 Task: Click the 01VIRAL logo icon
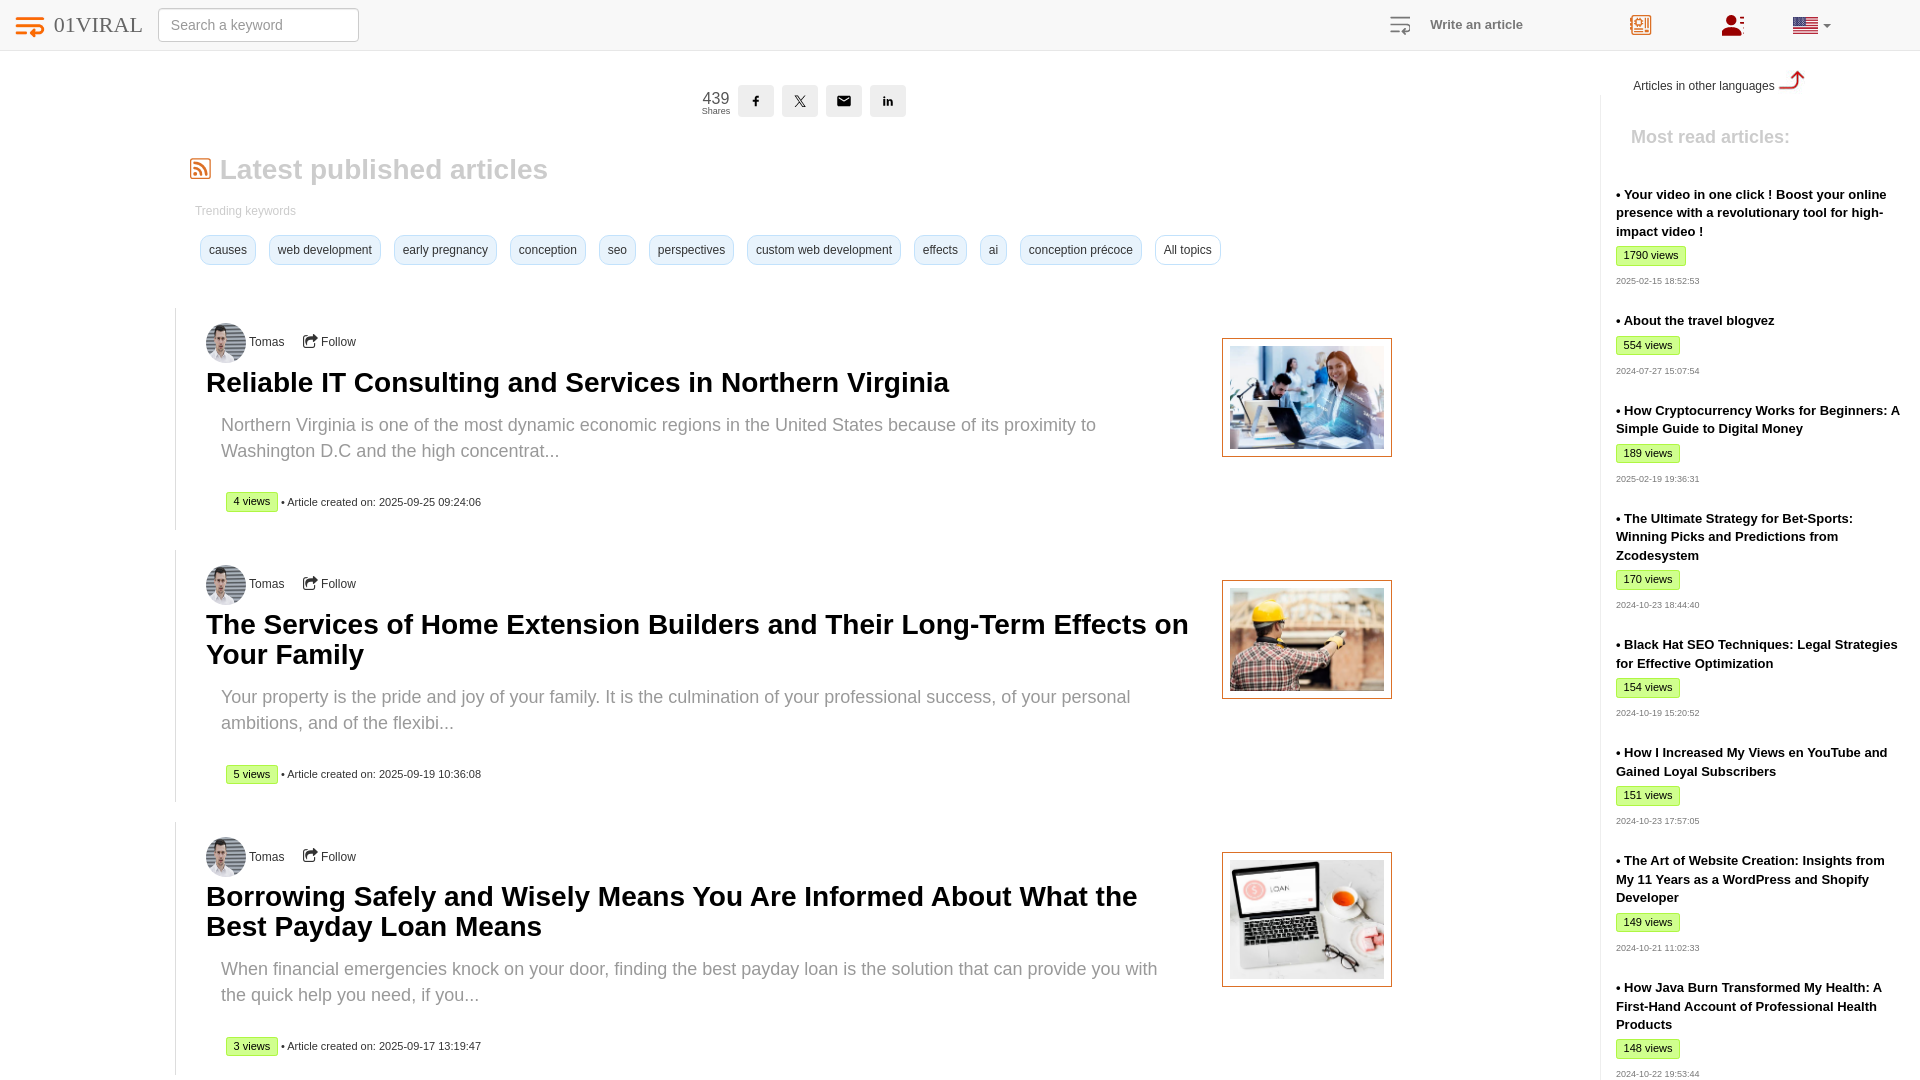point(30,26)
